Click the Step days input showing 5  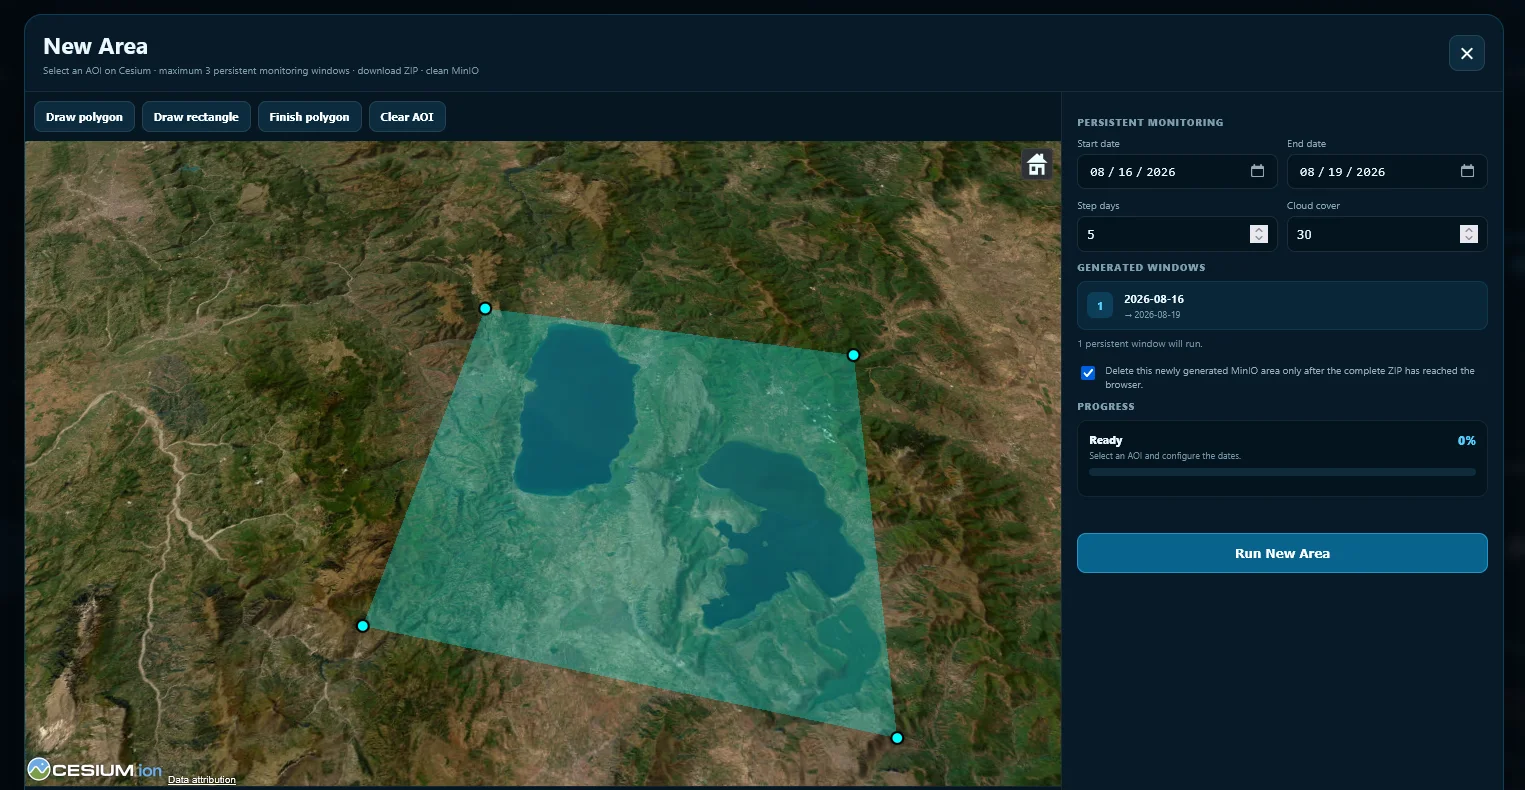pyautogui.click(x=1177, y=234)
